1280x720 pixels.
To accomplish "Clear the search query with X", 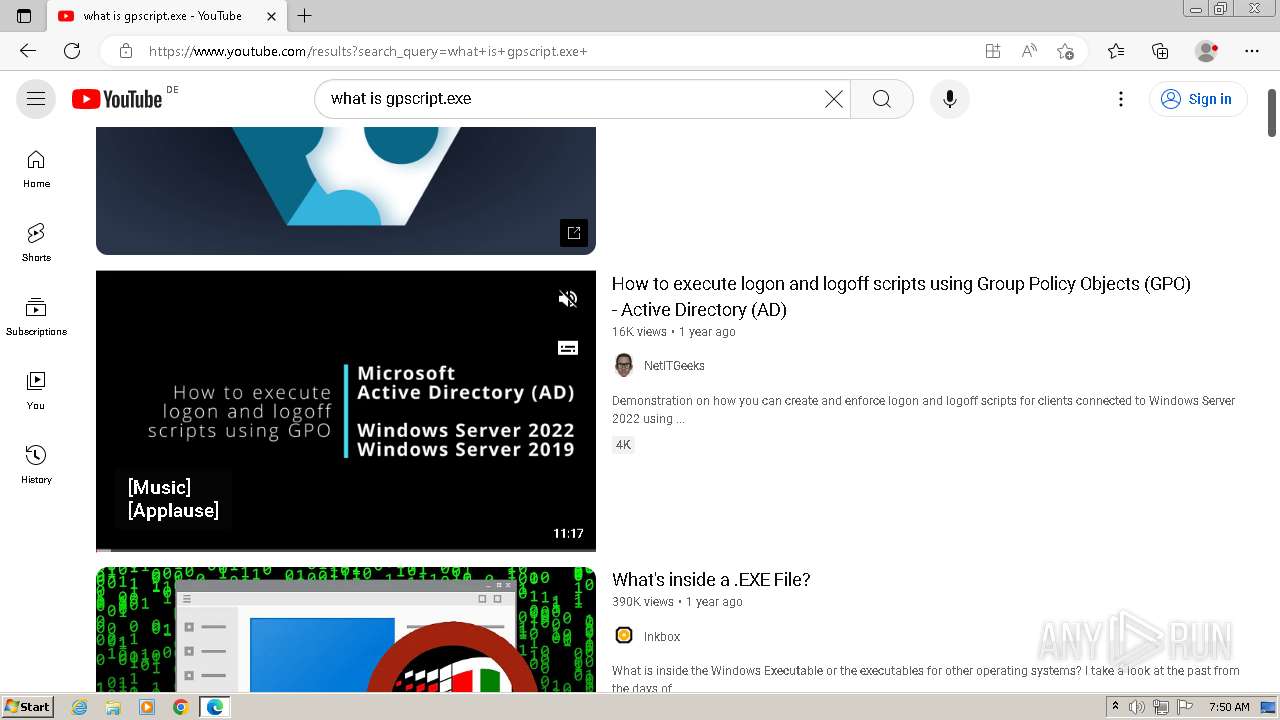I will (834, 99).
